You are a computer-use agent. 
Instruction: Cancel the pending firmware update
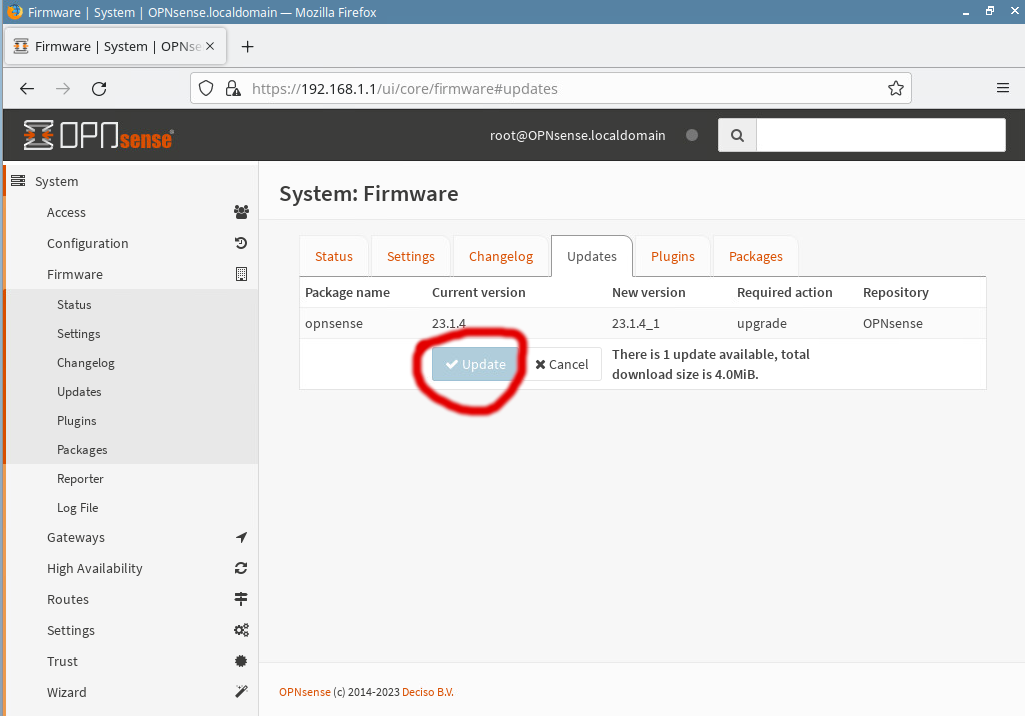pyautogui.click(x=562, y=364)
